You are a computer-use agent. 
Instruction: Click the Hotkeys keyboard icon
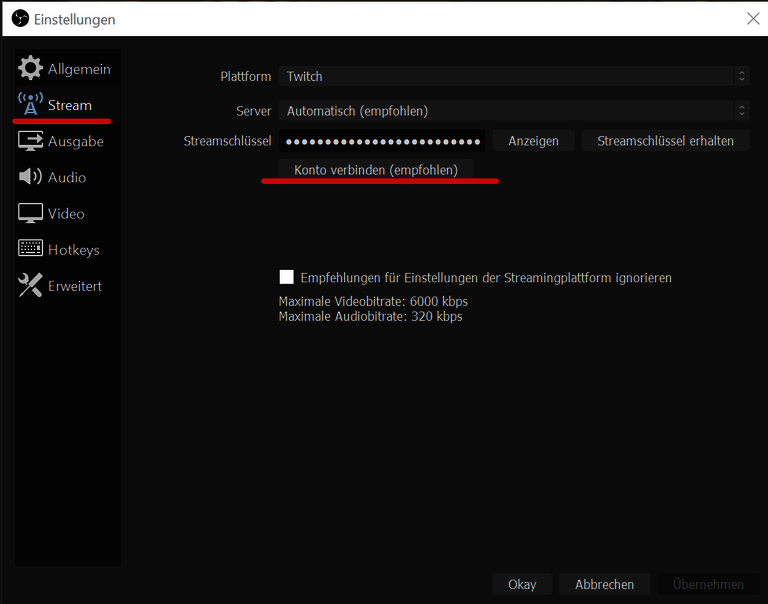[30, 248]
